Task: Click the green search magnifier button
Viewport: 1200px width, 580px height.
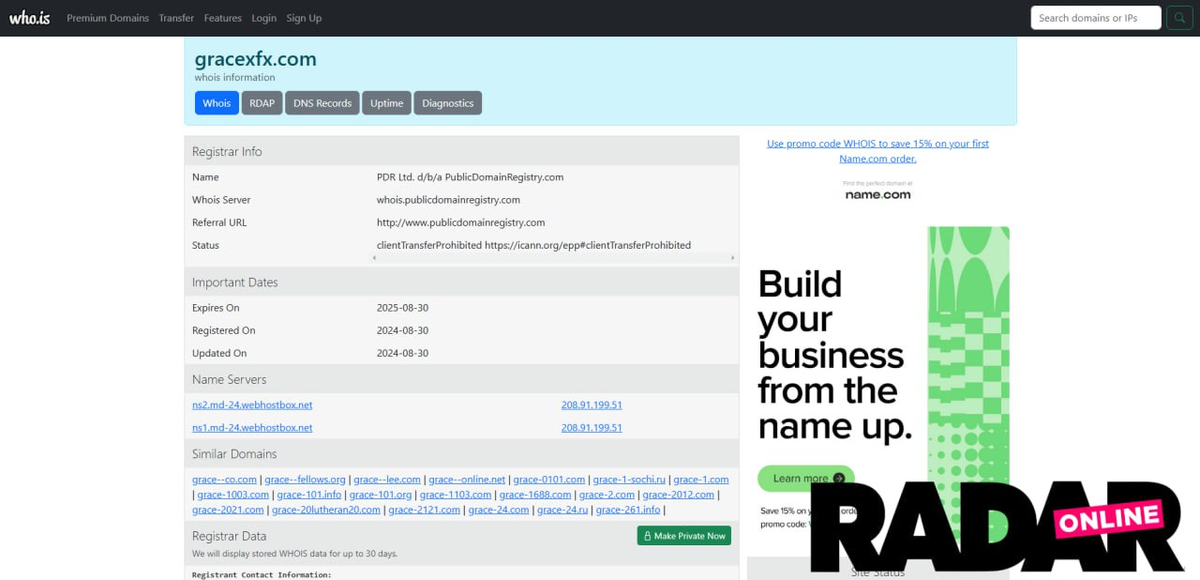Action: coord(1180,18)
